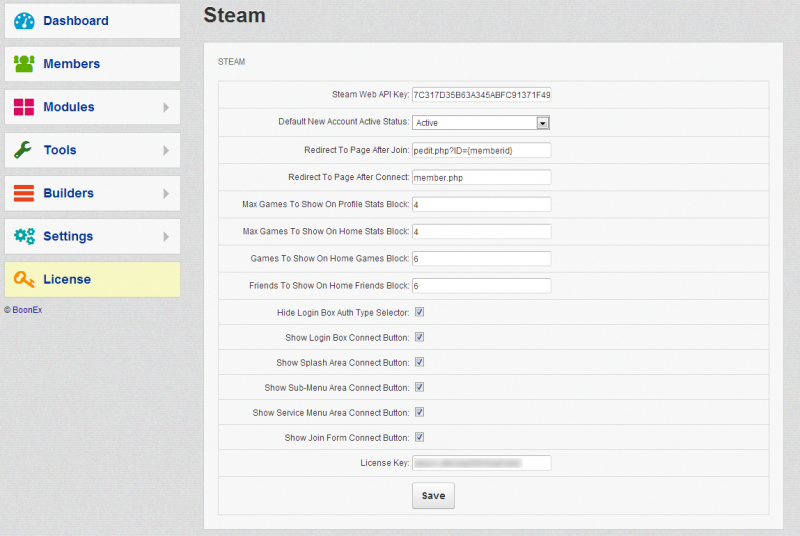Click the Dashboard gauge icon
Screen dimensions: 800x536
24,21
